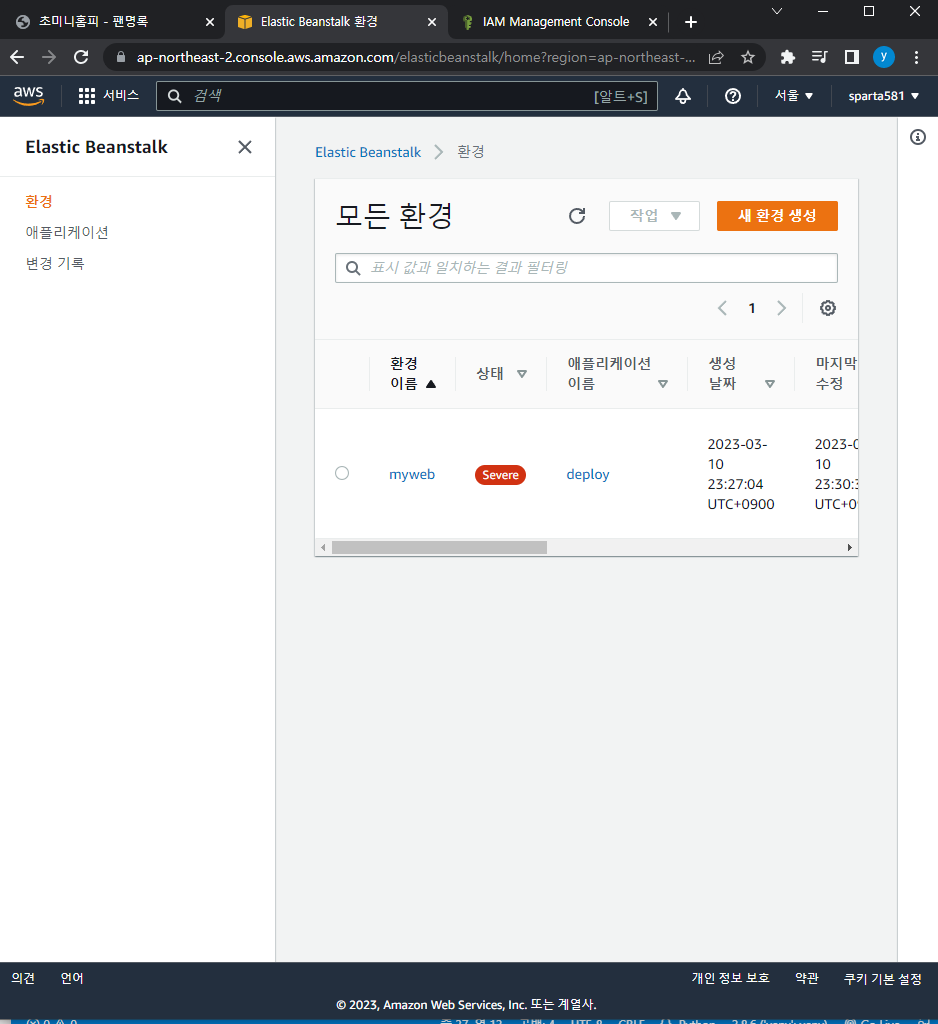Close the IAM Management Console tab

click(653, 22)
